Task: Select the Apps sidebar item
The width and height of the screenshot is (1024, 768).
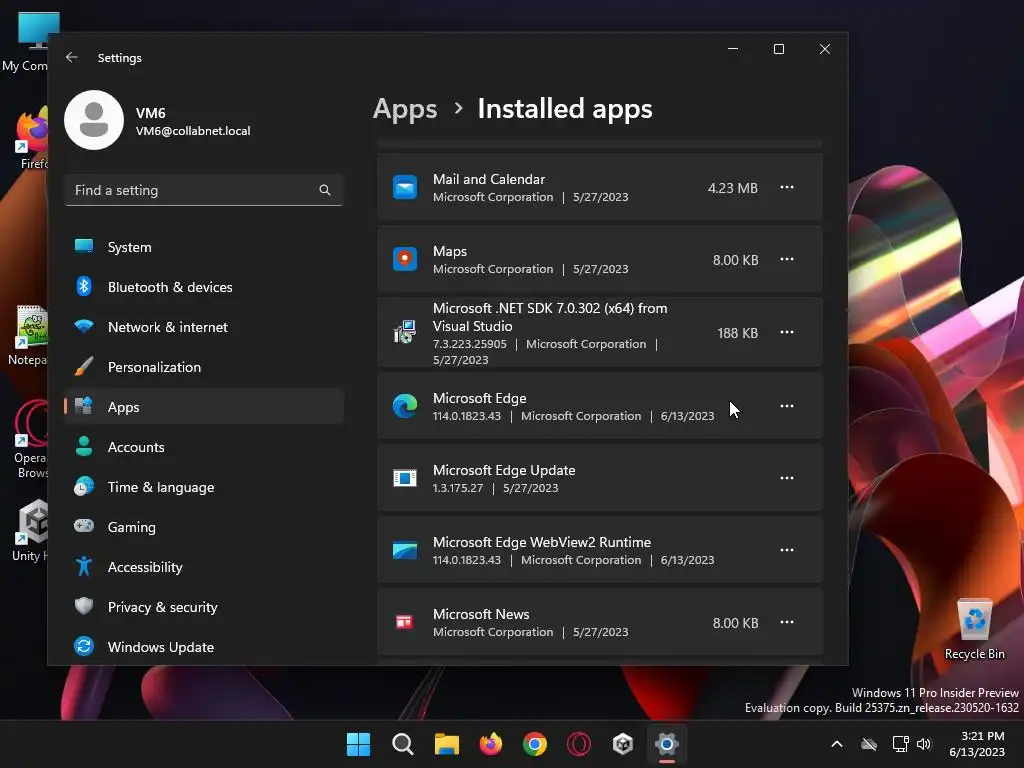Action: [x=204, y=407]
